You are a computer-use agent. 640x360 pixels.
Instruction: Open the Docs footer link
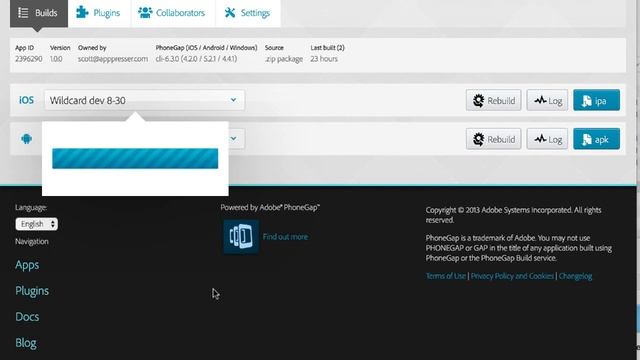click(27, 317)
